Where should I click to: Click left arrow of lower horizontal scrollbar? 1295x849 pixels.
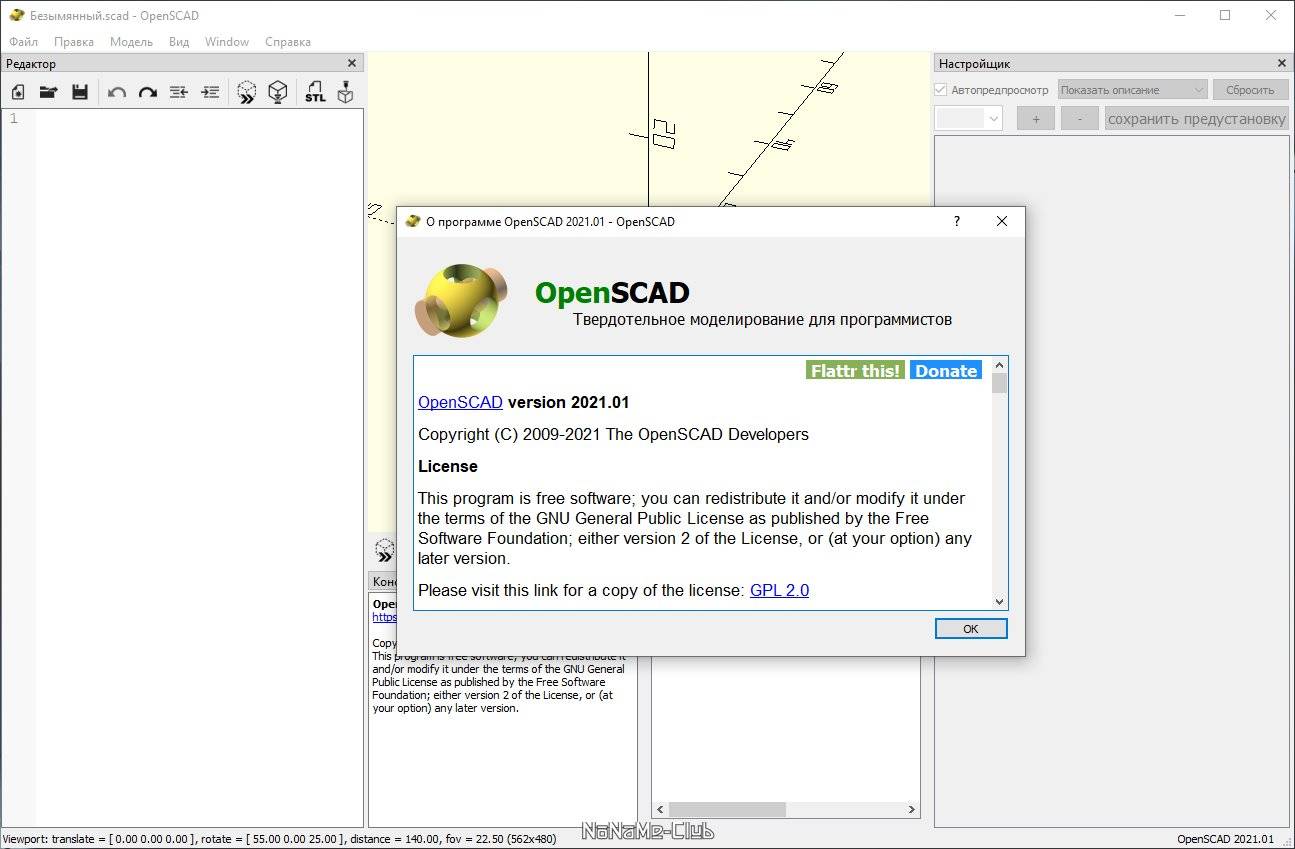[x=659, y=809]
